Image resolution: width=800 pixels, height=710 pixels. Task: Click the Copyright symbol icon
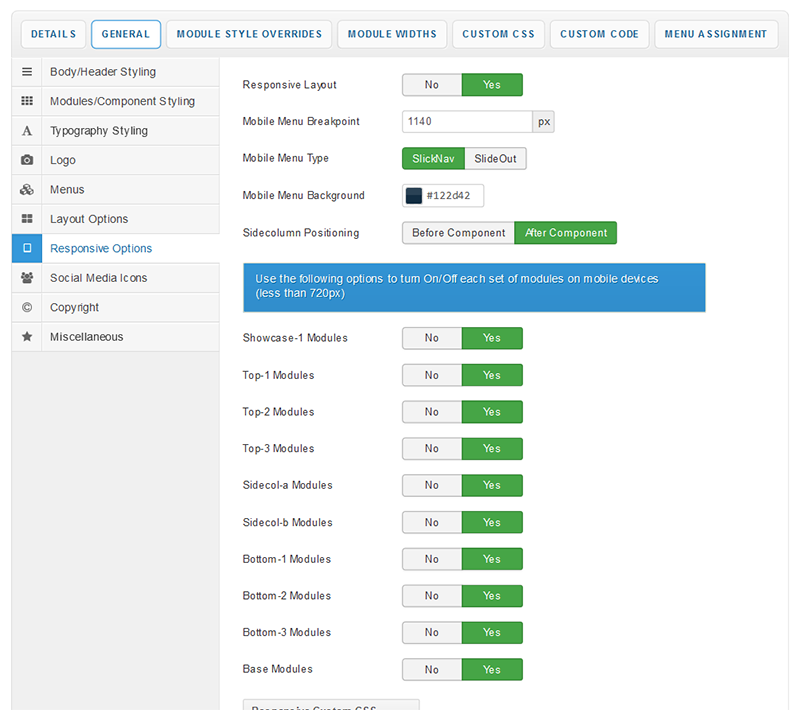(27, 307)
